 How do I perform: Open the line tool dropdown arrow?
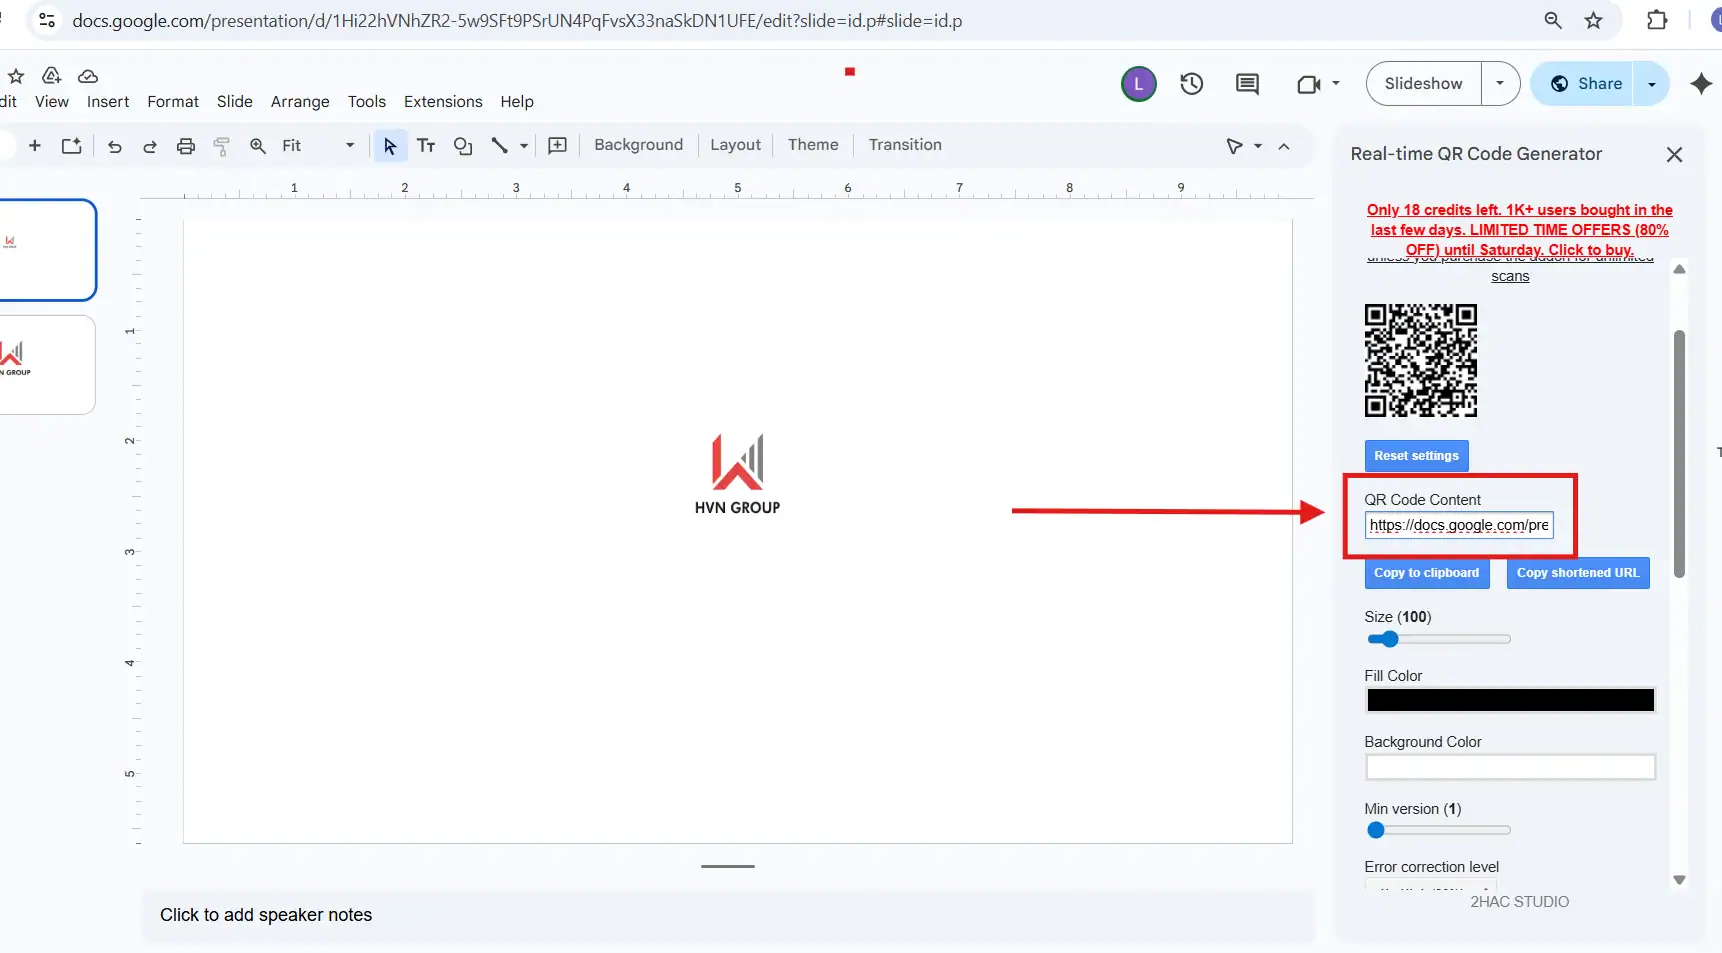tap(524, 146)
